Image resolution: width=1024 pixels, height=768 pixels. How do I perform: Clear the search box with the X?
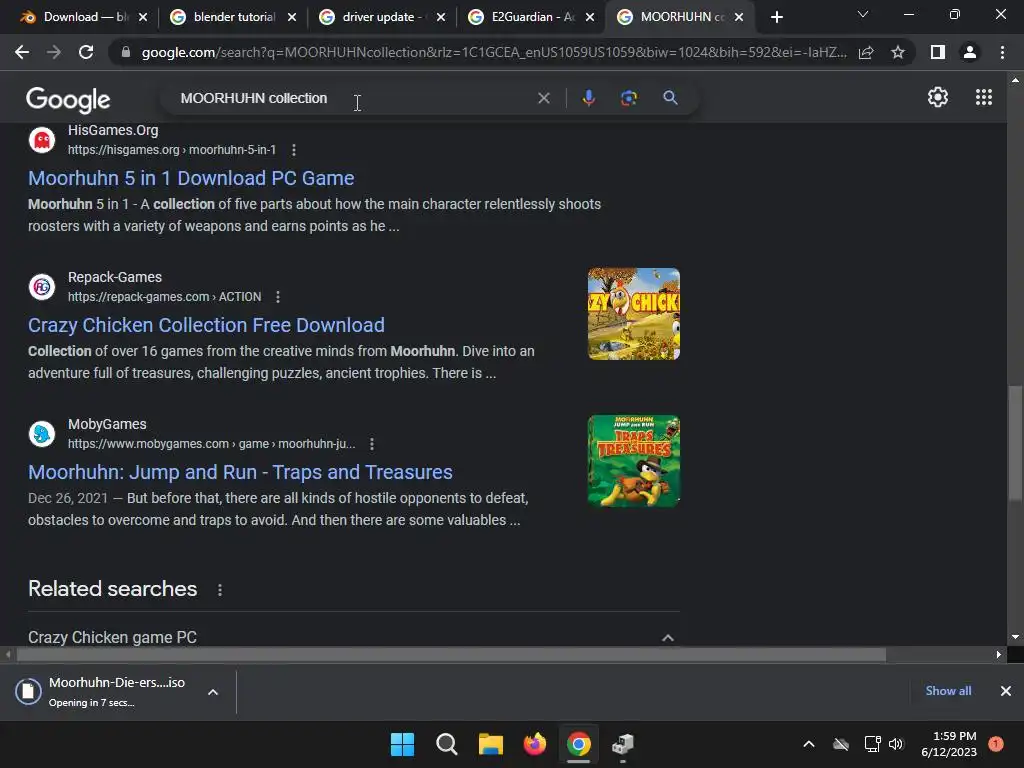[543, 98]
